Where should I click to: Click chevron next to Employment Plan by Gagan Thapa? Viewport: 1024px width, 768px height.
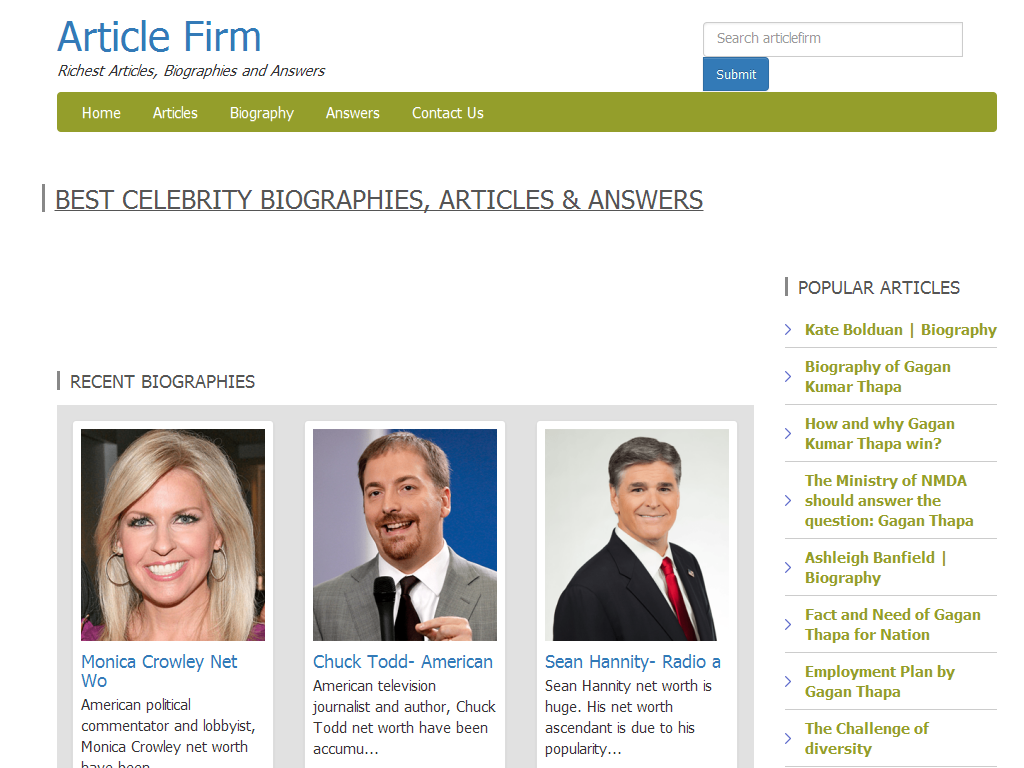(788, 682)
